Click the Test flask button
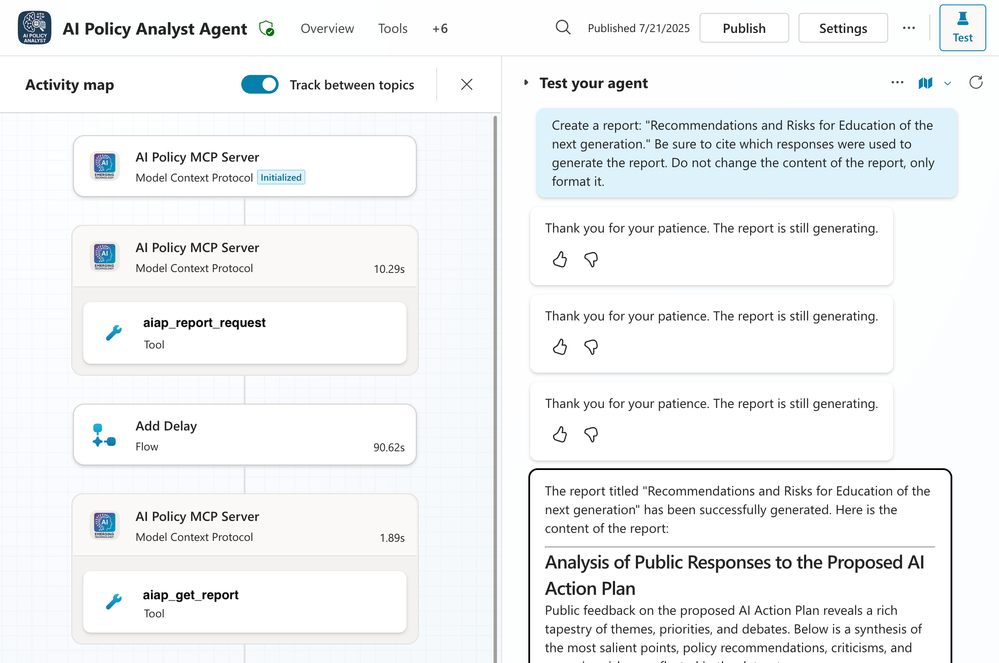 [962, 28]
